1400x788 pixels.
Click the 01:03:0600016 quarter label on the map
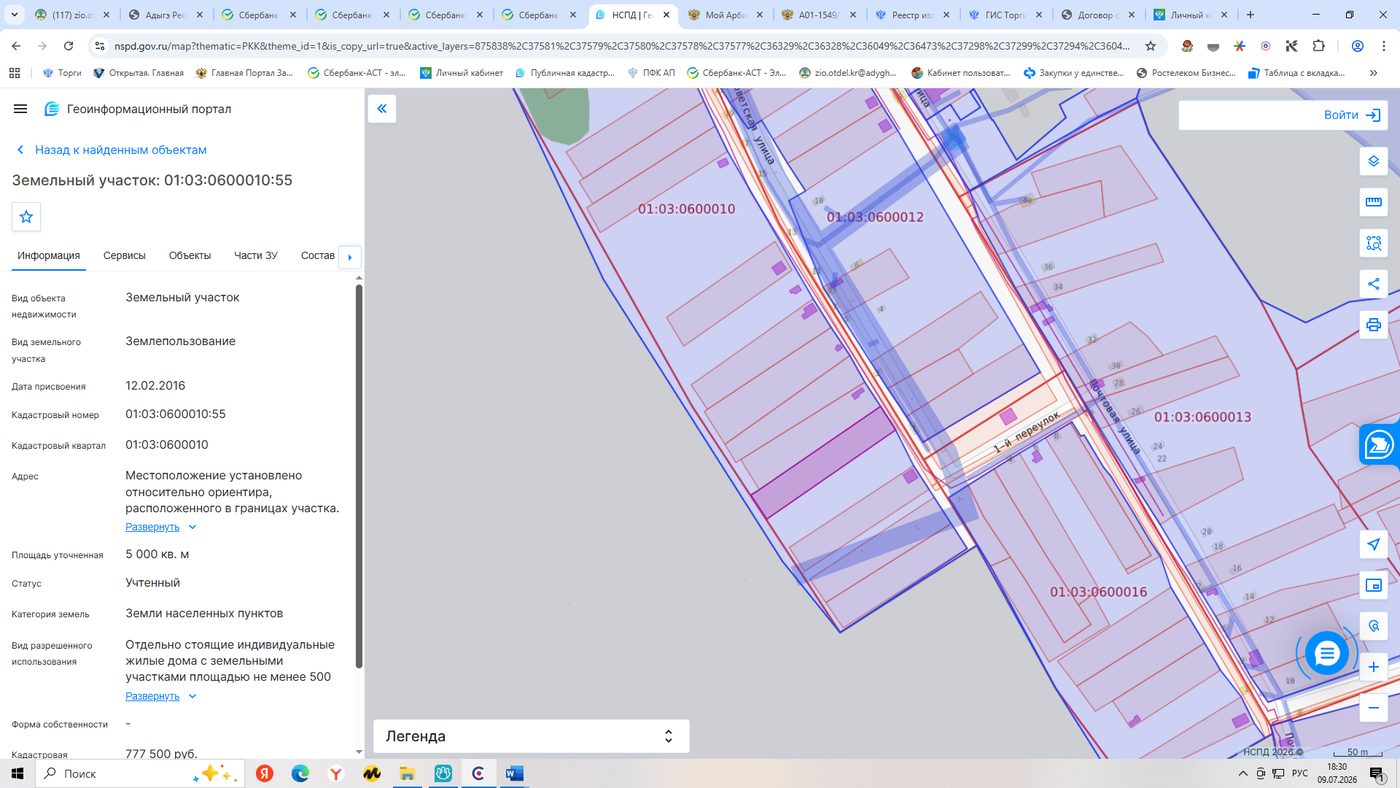click(1098, 592)
